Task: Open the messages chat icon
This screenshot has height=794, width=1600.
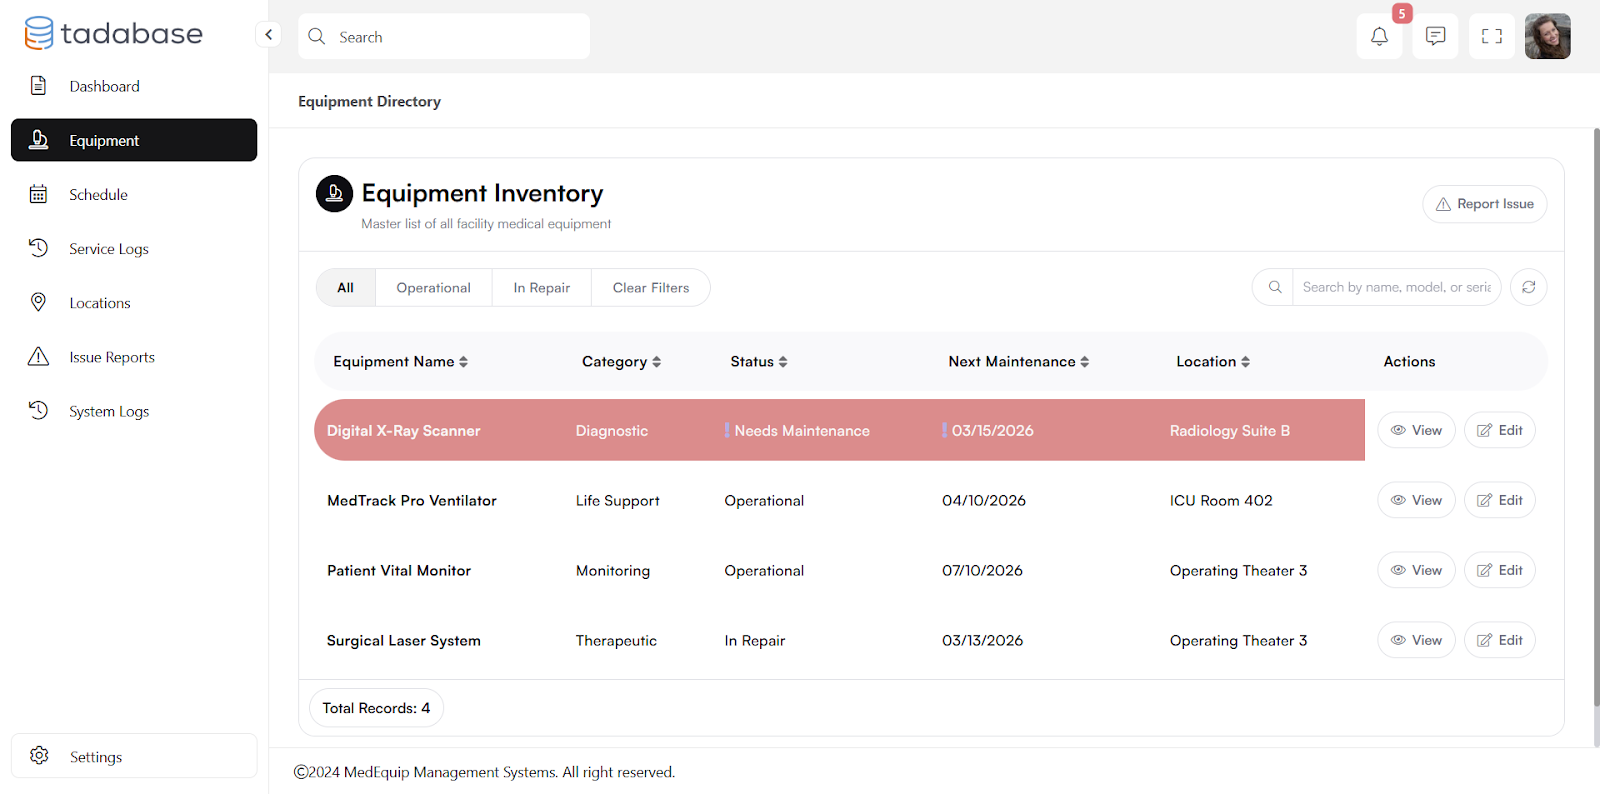Action: tap(1435, 37)
